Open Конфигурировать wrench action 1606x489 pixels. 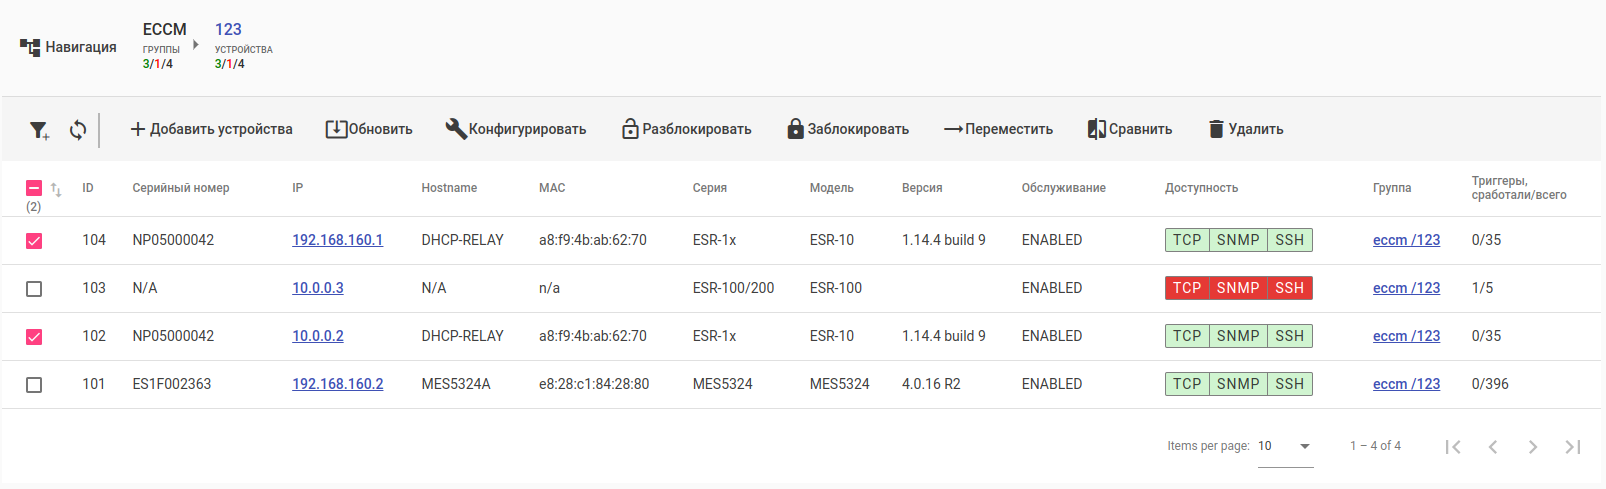tap(516, 129)
